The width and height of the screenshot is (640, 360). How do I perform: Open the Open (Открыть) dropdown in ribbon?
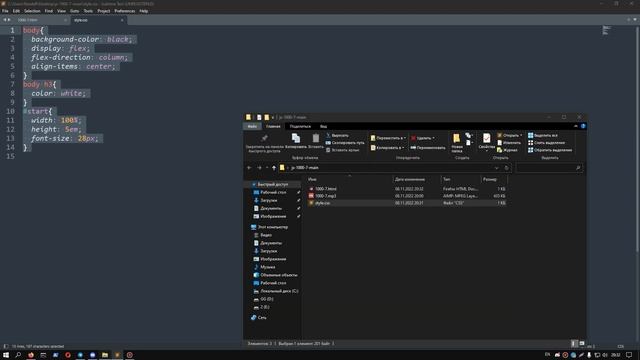click(510, 136)
